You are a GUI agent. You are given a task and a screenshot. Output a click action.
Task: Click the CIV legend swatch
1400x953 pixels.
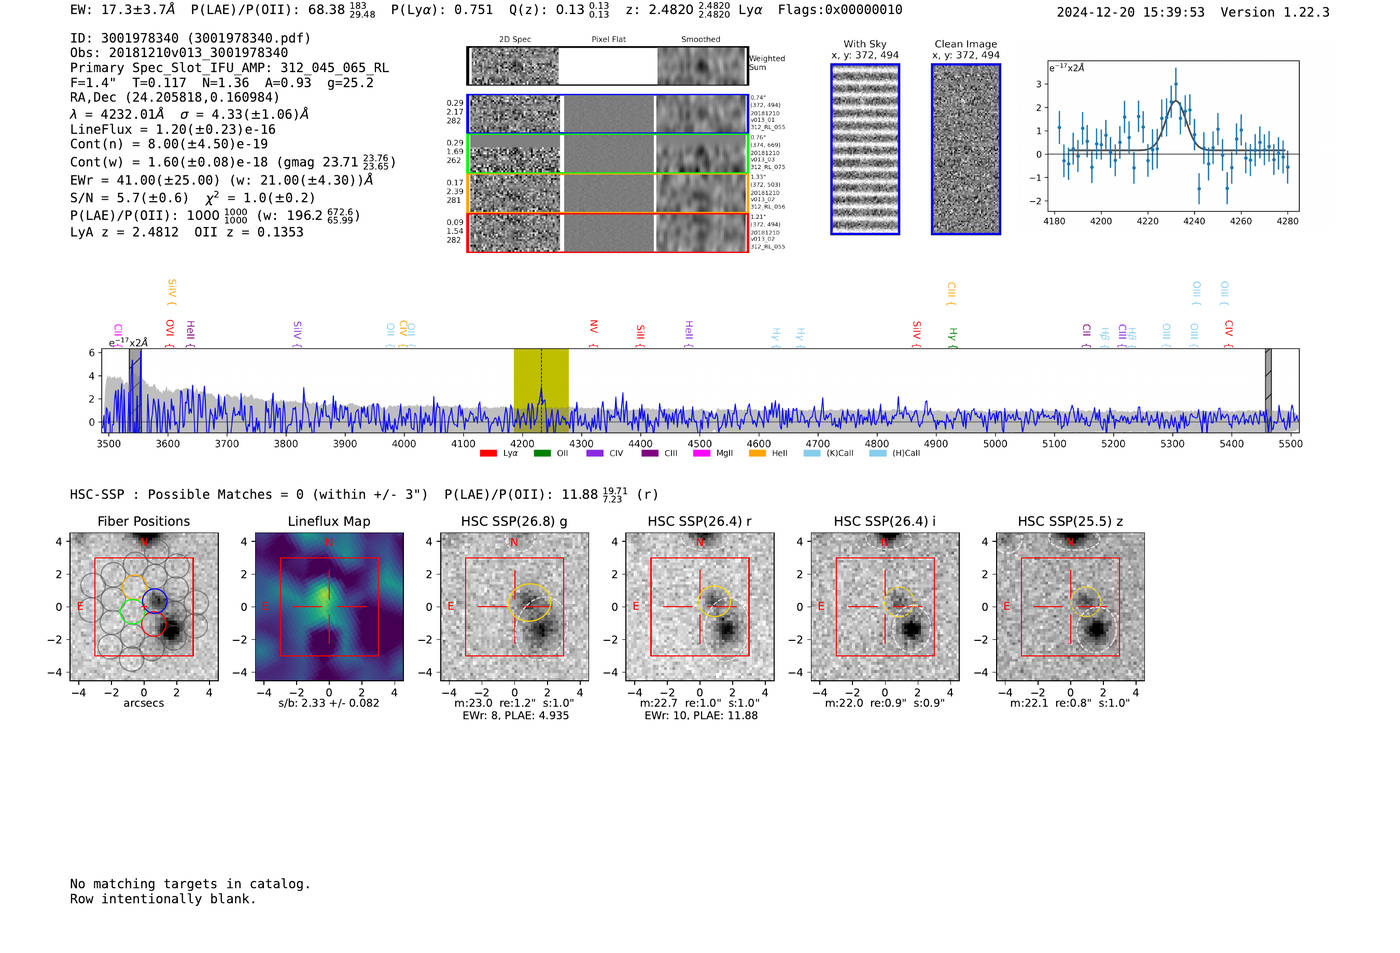tap(595, 454)
